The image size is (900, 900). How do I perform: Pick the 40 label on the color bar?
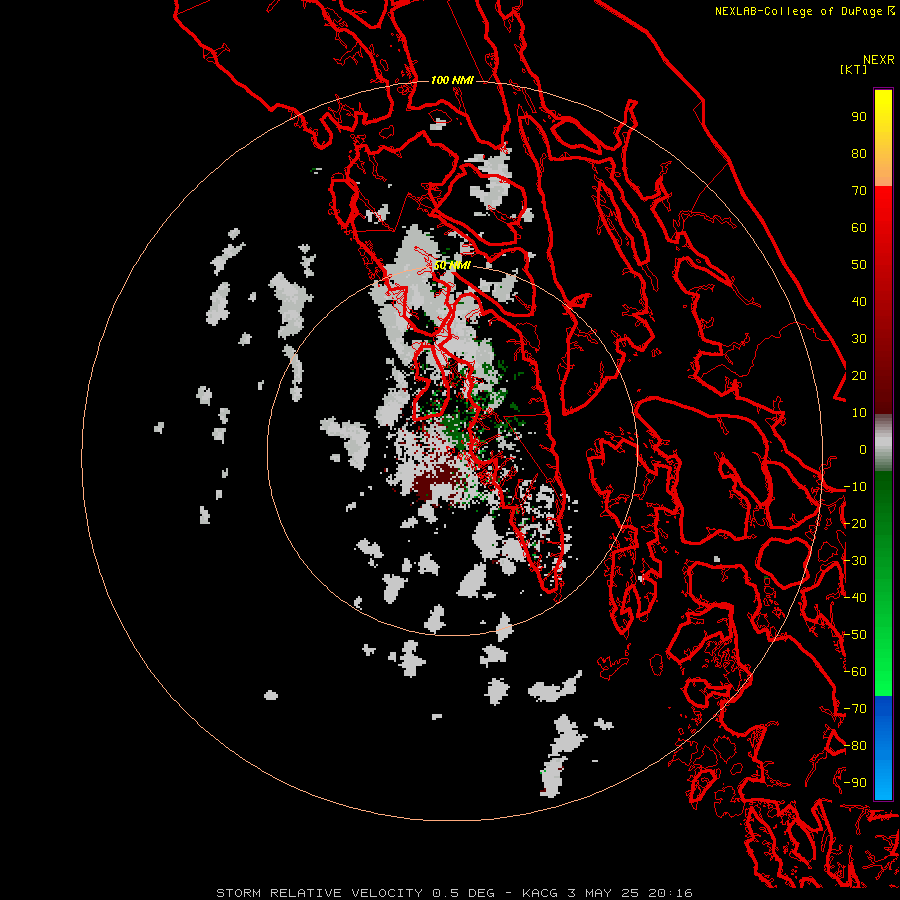point(859,302)
